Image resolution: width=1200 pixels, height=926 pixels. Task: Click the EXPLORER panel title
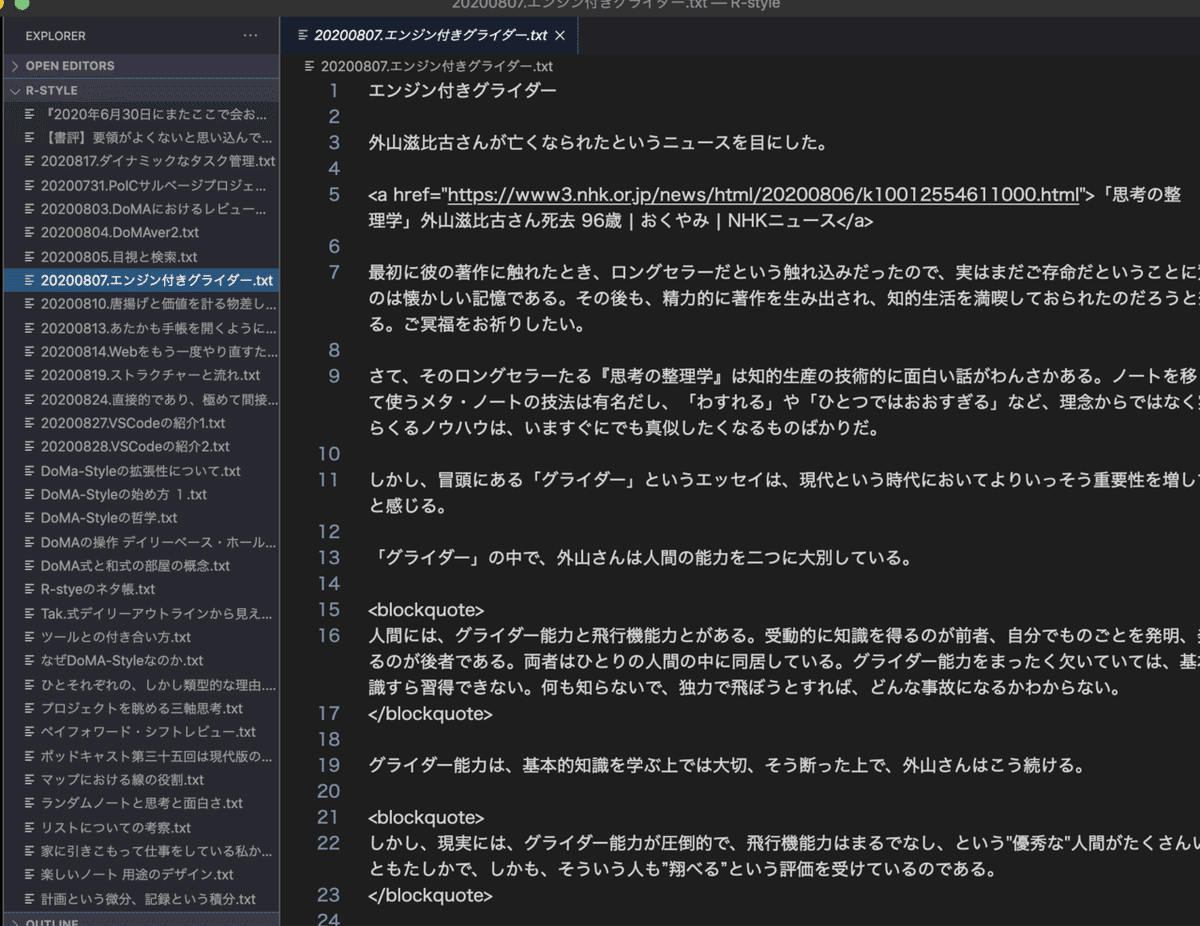[56, 36]
